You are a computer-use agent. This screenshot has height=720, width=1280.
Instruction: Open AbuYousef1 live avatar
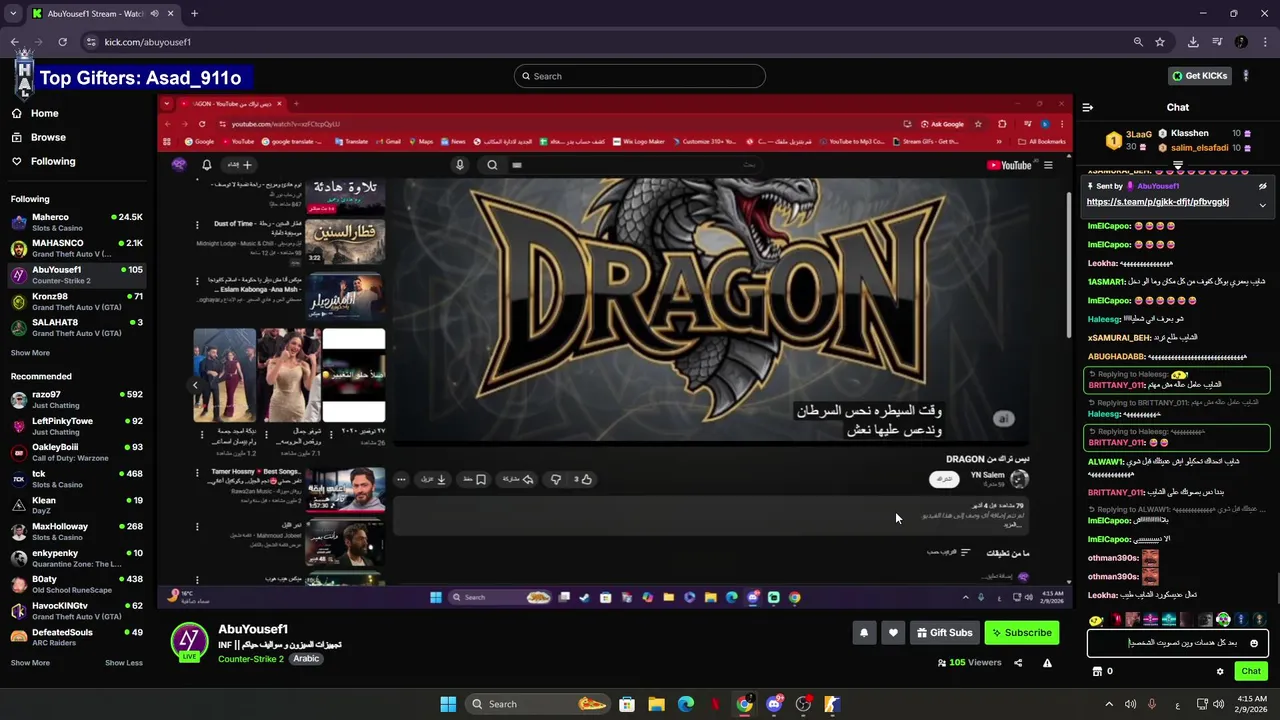coord(189,642)
